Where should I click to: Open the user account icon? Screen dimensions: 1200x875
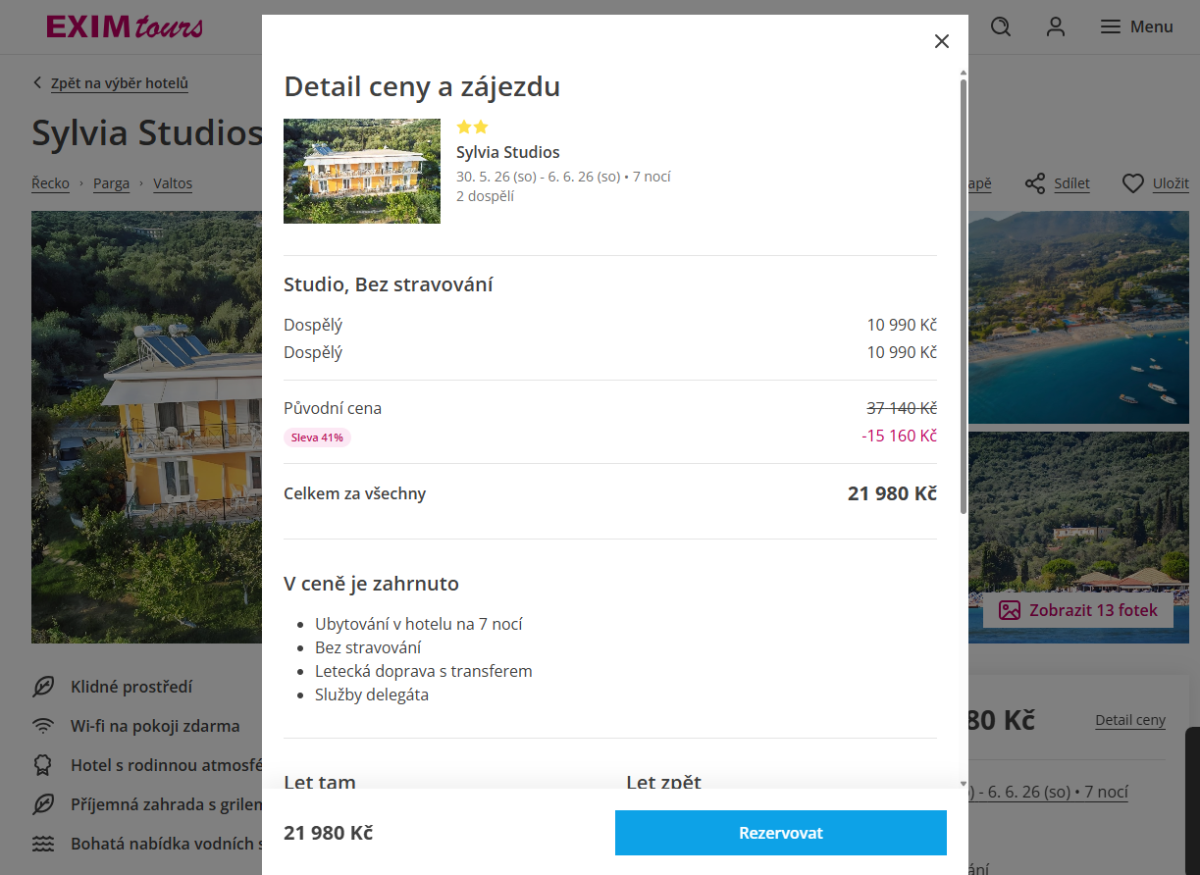[x=1055, y=27]
